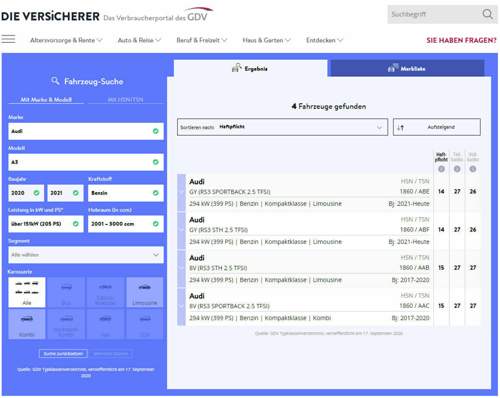Select the Limousine body type tile
This screenshot has width=500, height=398.
pos(145,292)
